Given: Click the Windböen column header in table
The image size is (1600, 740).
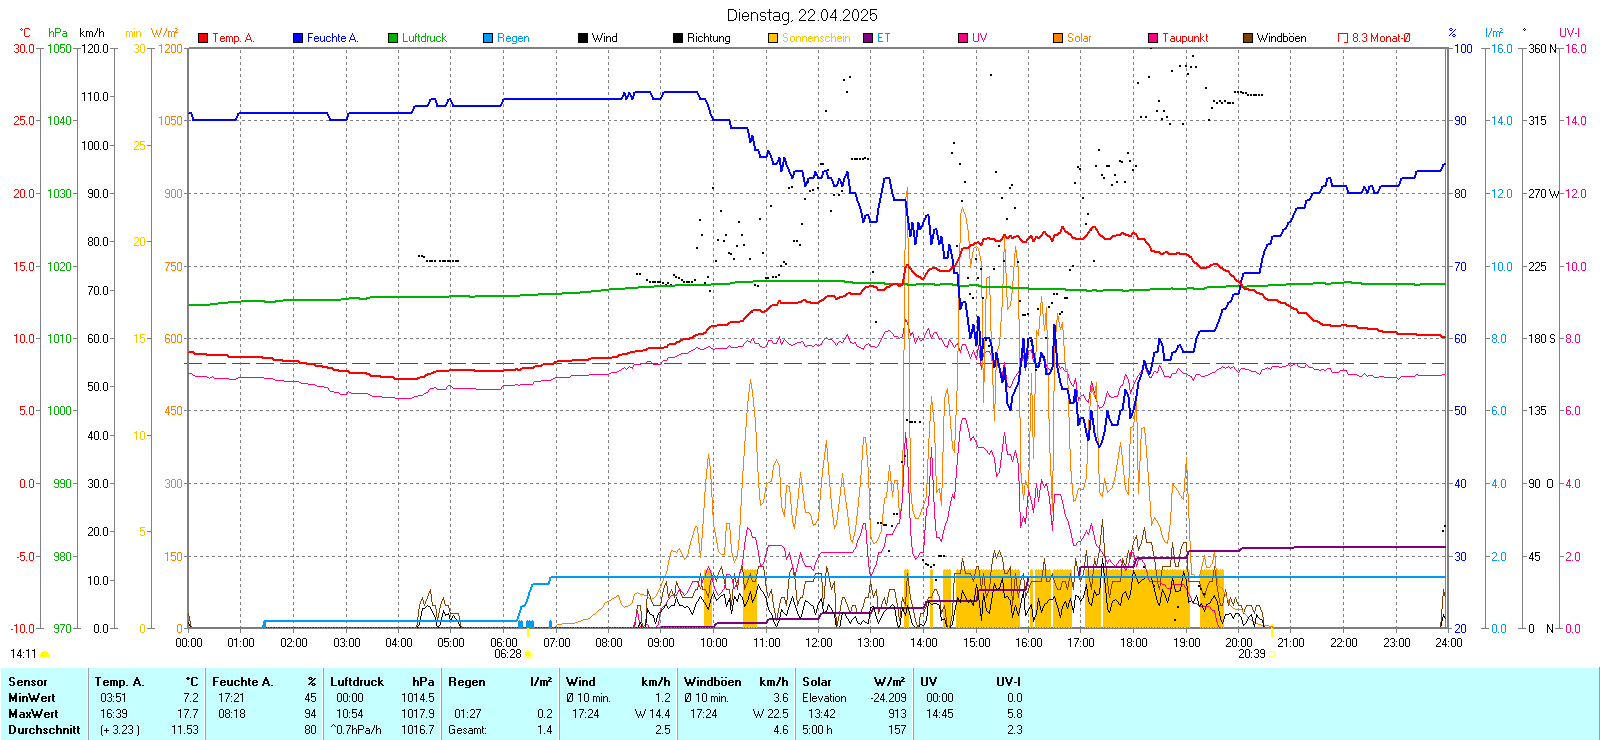Looking at the screenshot, I should click(713, 682).
